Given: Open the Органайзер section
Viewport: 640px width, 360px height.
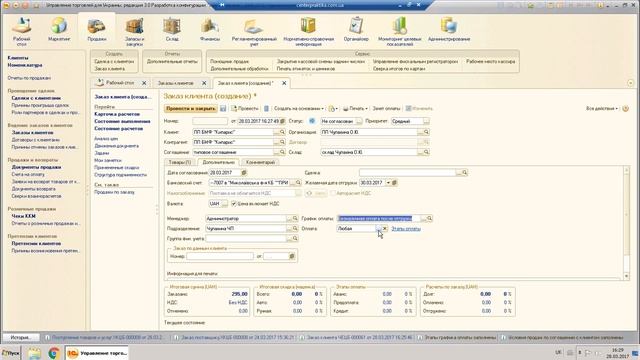Looking at the screenshot, I should coord(356,29).
